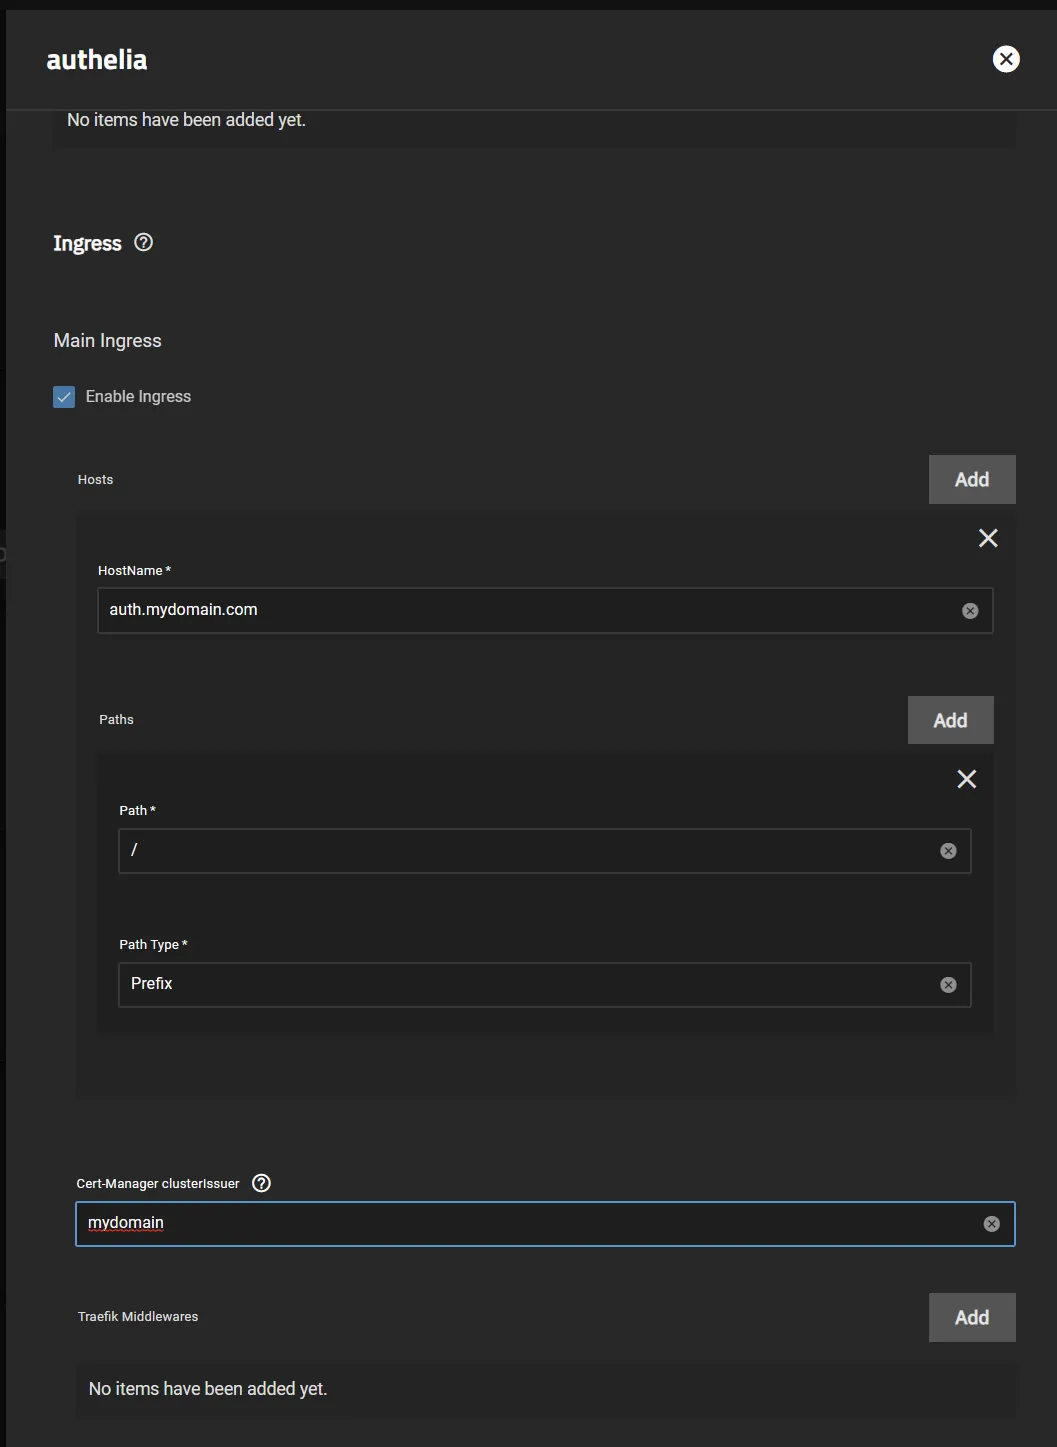Clear the clusterIssuer mydomain text

pyautogui.click(x=991, y=1224)
